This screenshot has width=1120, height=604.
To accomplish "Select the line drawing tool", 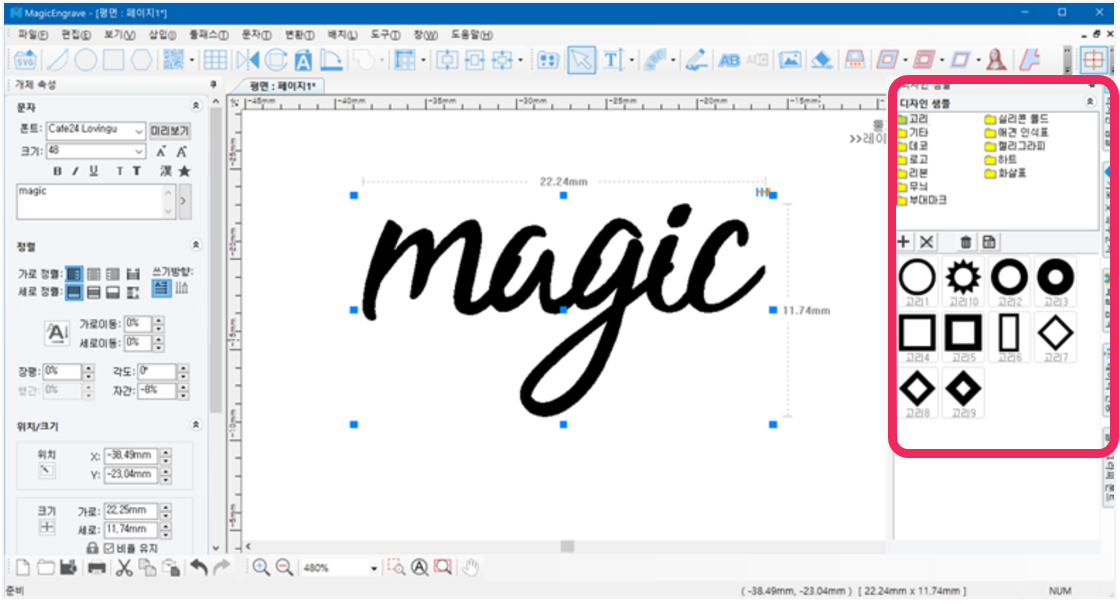I will [x=57, y=60].
